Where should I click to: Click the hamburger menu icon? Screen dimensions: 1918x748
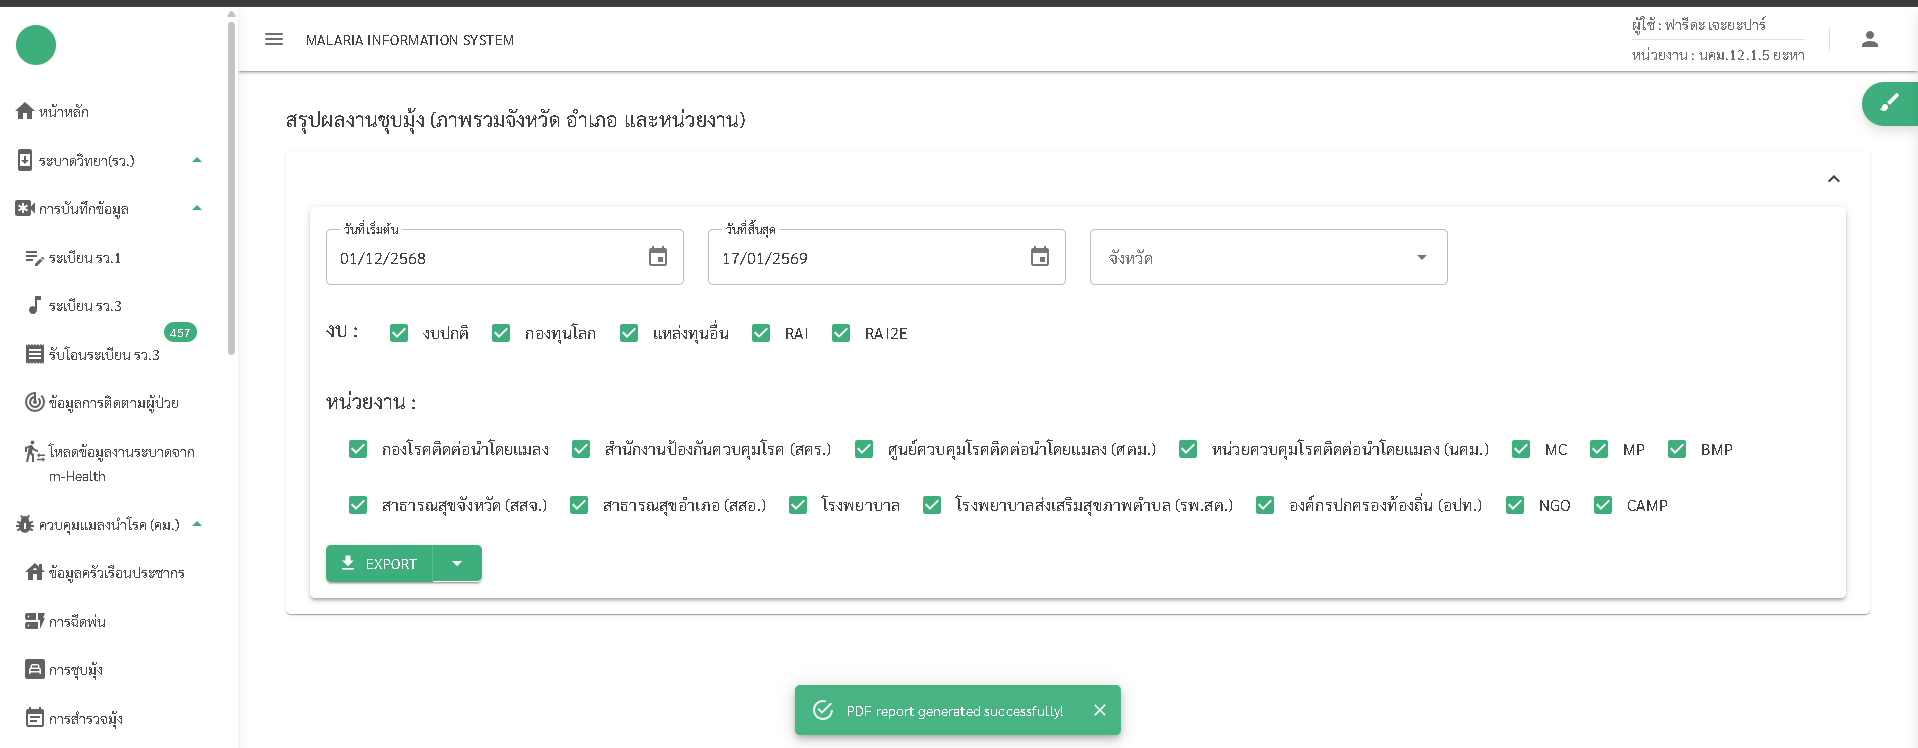click(x=274, y=39)
